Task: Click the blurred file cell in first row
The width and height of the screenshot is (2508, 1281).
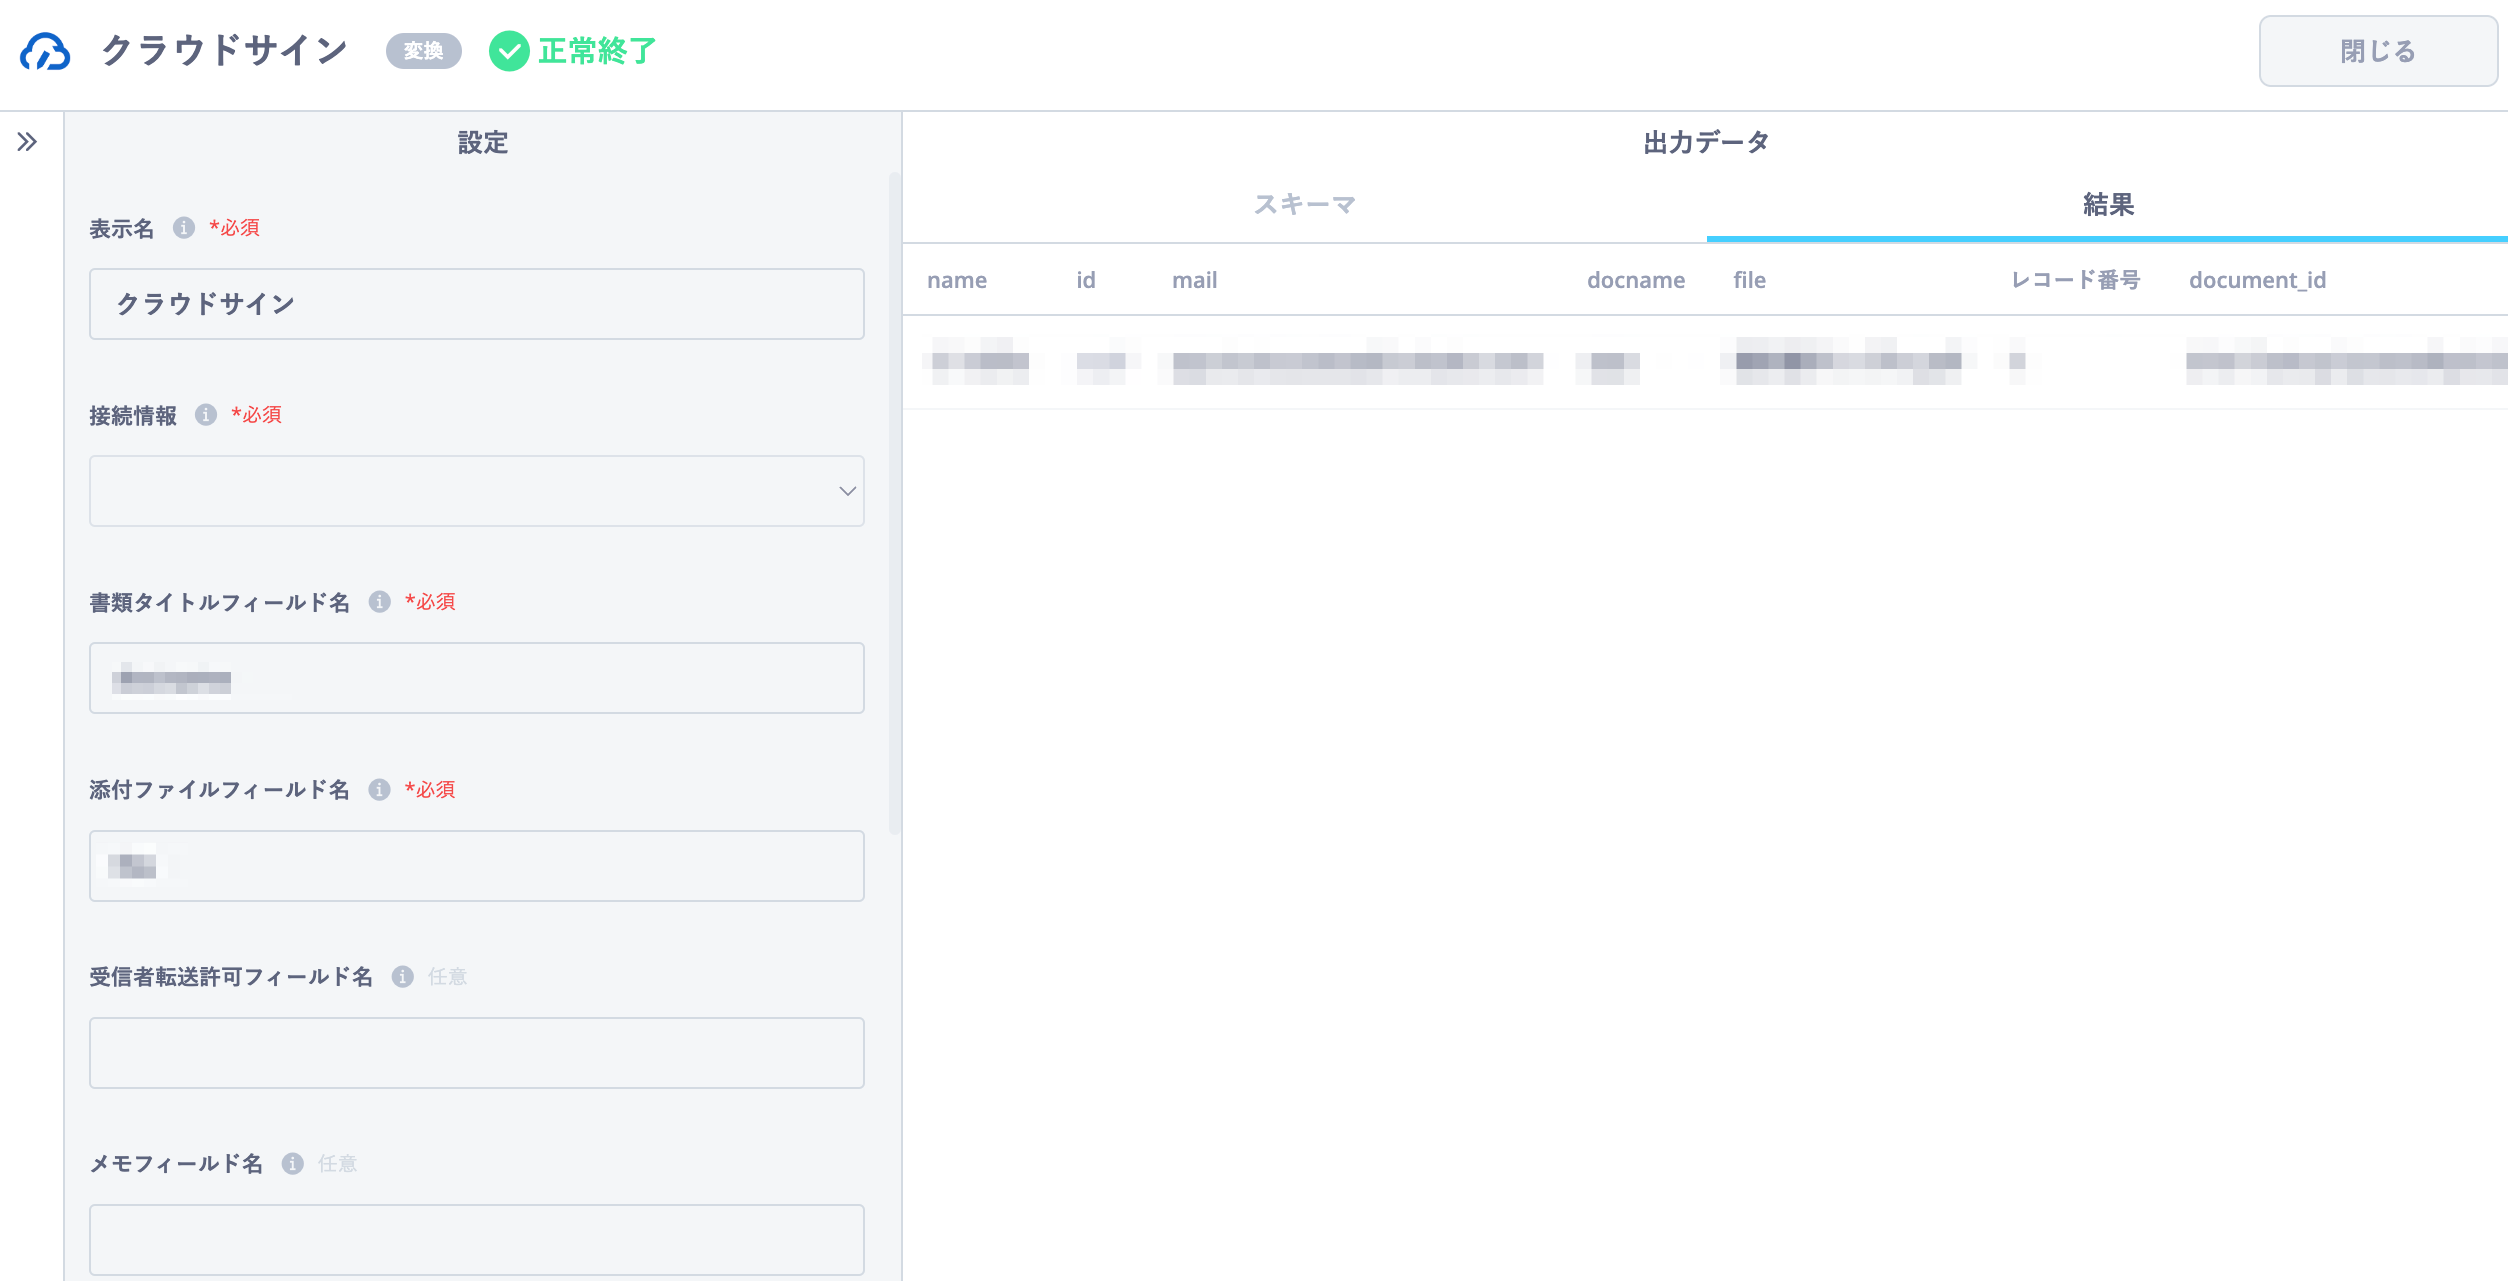Action: [x=1847, y=360]
